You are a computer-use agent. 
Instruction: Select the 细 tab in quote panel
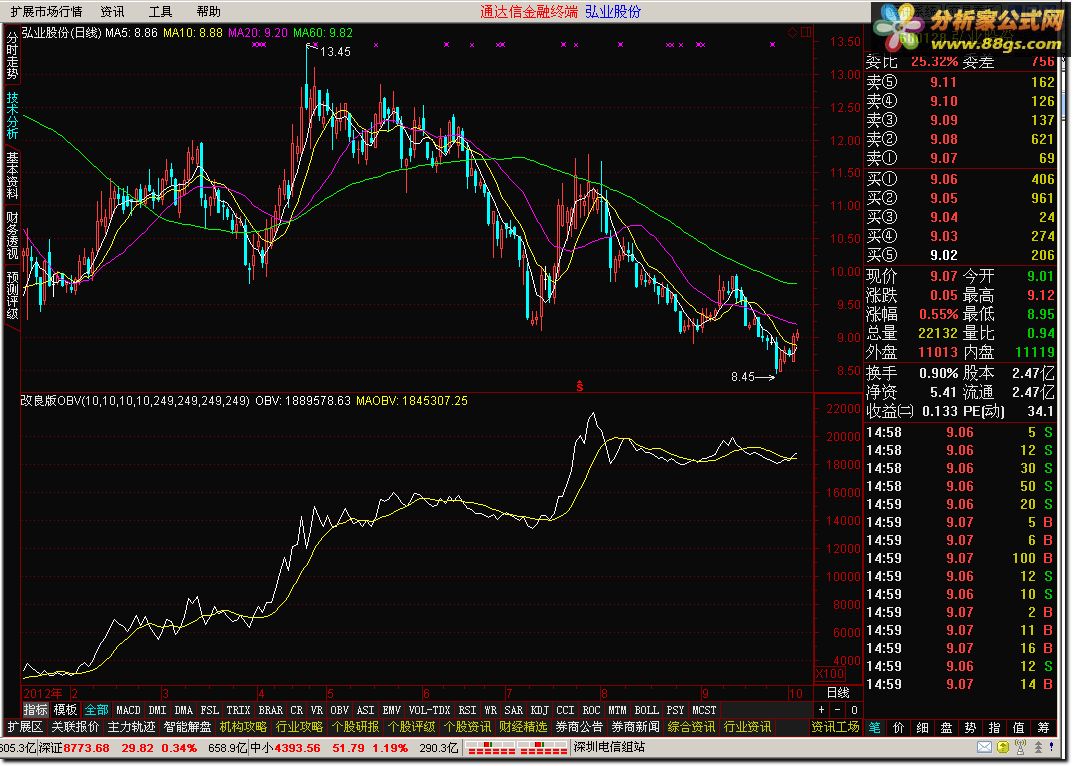(922, 728)
